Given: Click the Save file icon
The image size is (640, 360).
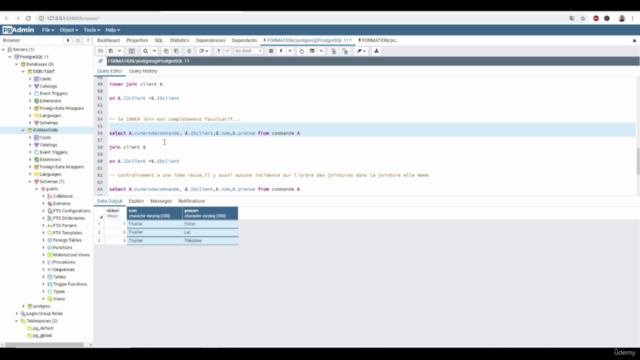Looking at the screenshot, I should (111, 51).
